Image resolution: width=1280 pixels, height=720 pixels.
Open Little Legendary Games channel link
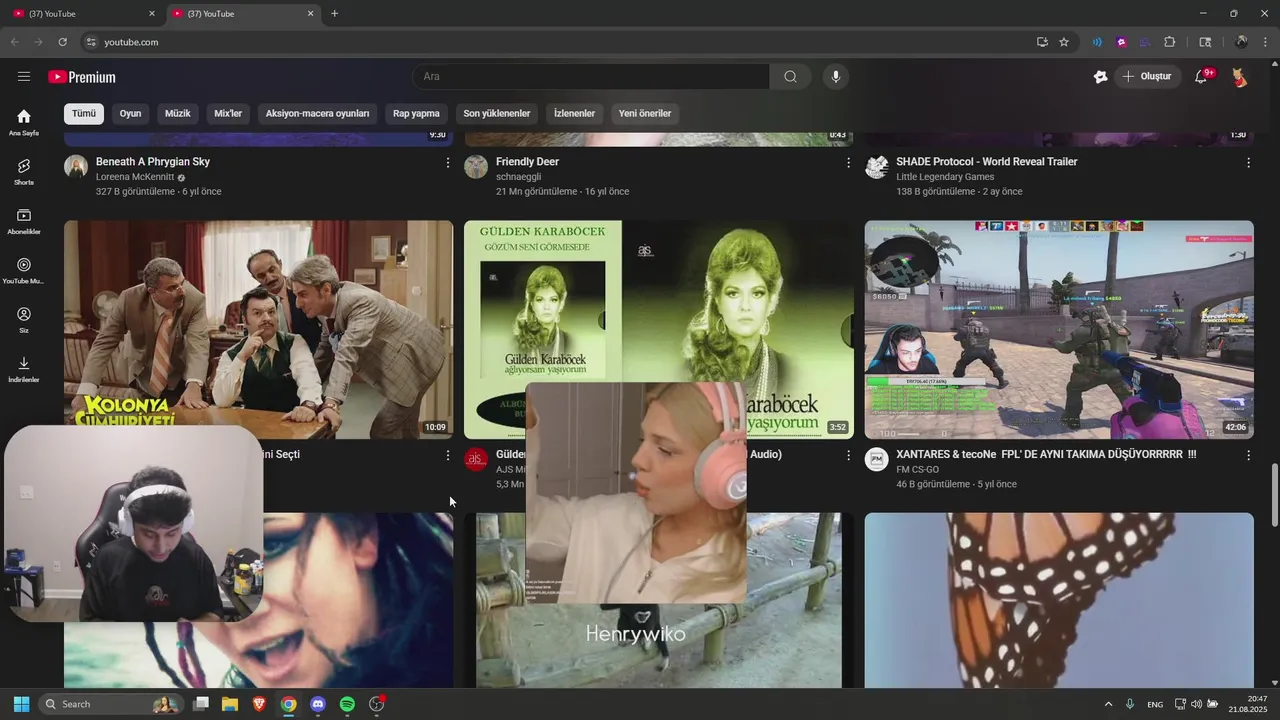click(945, 177)
